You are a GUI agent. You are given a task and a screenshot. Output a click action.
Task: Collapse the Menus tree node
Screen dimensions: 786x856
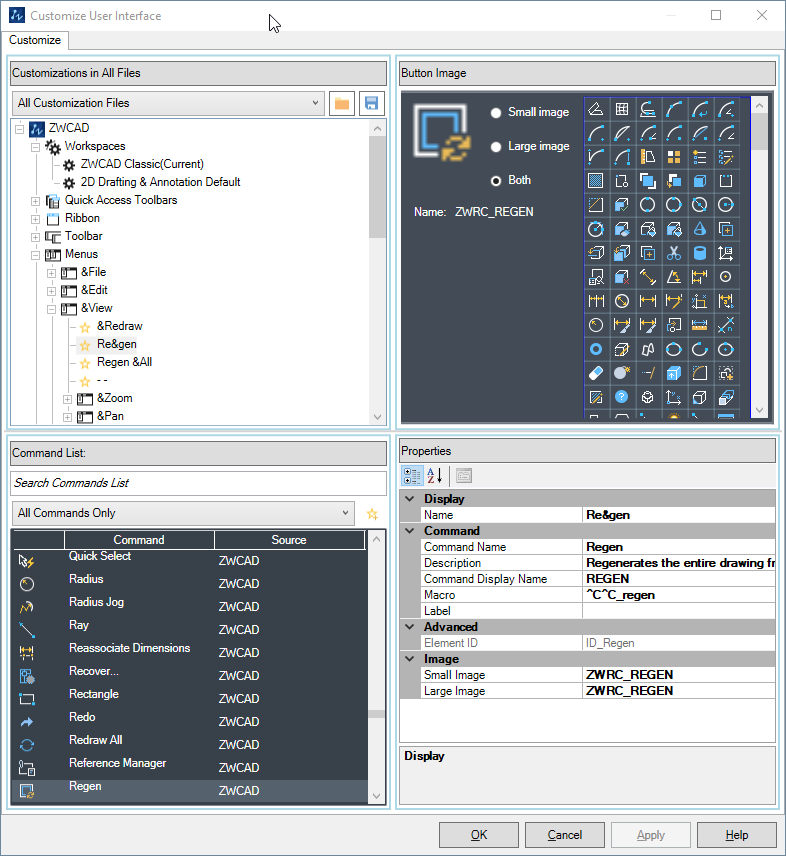35,255
